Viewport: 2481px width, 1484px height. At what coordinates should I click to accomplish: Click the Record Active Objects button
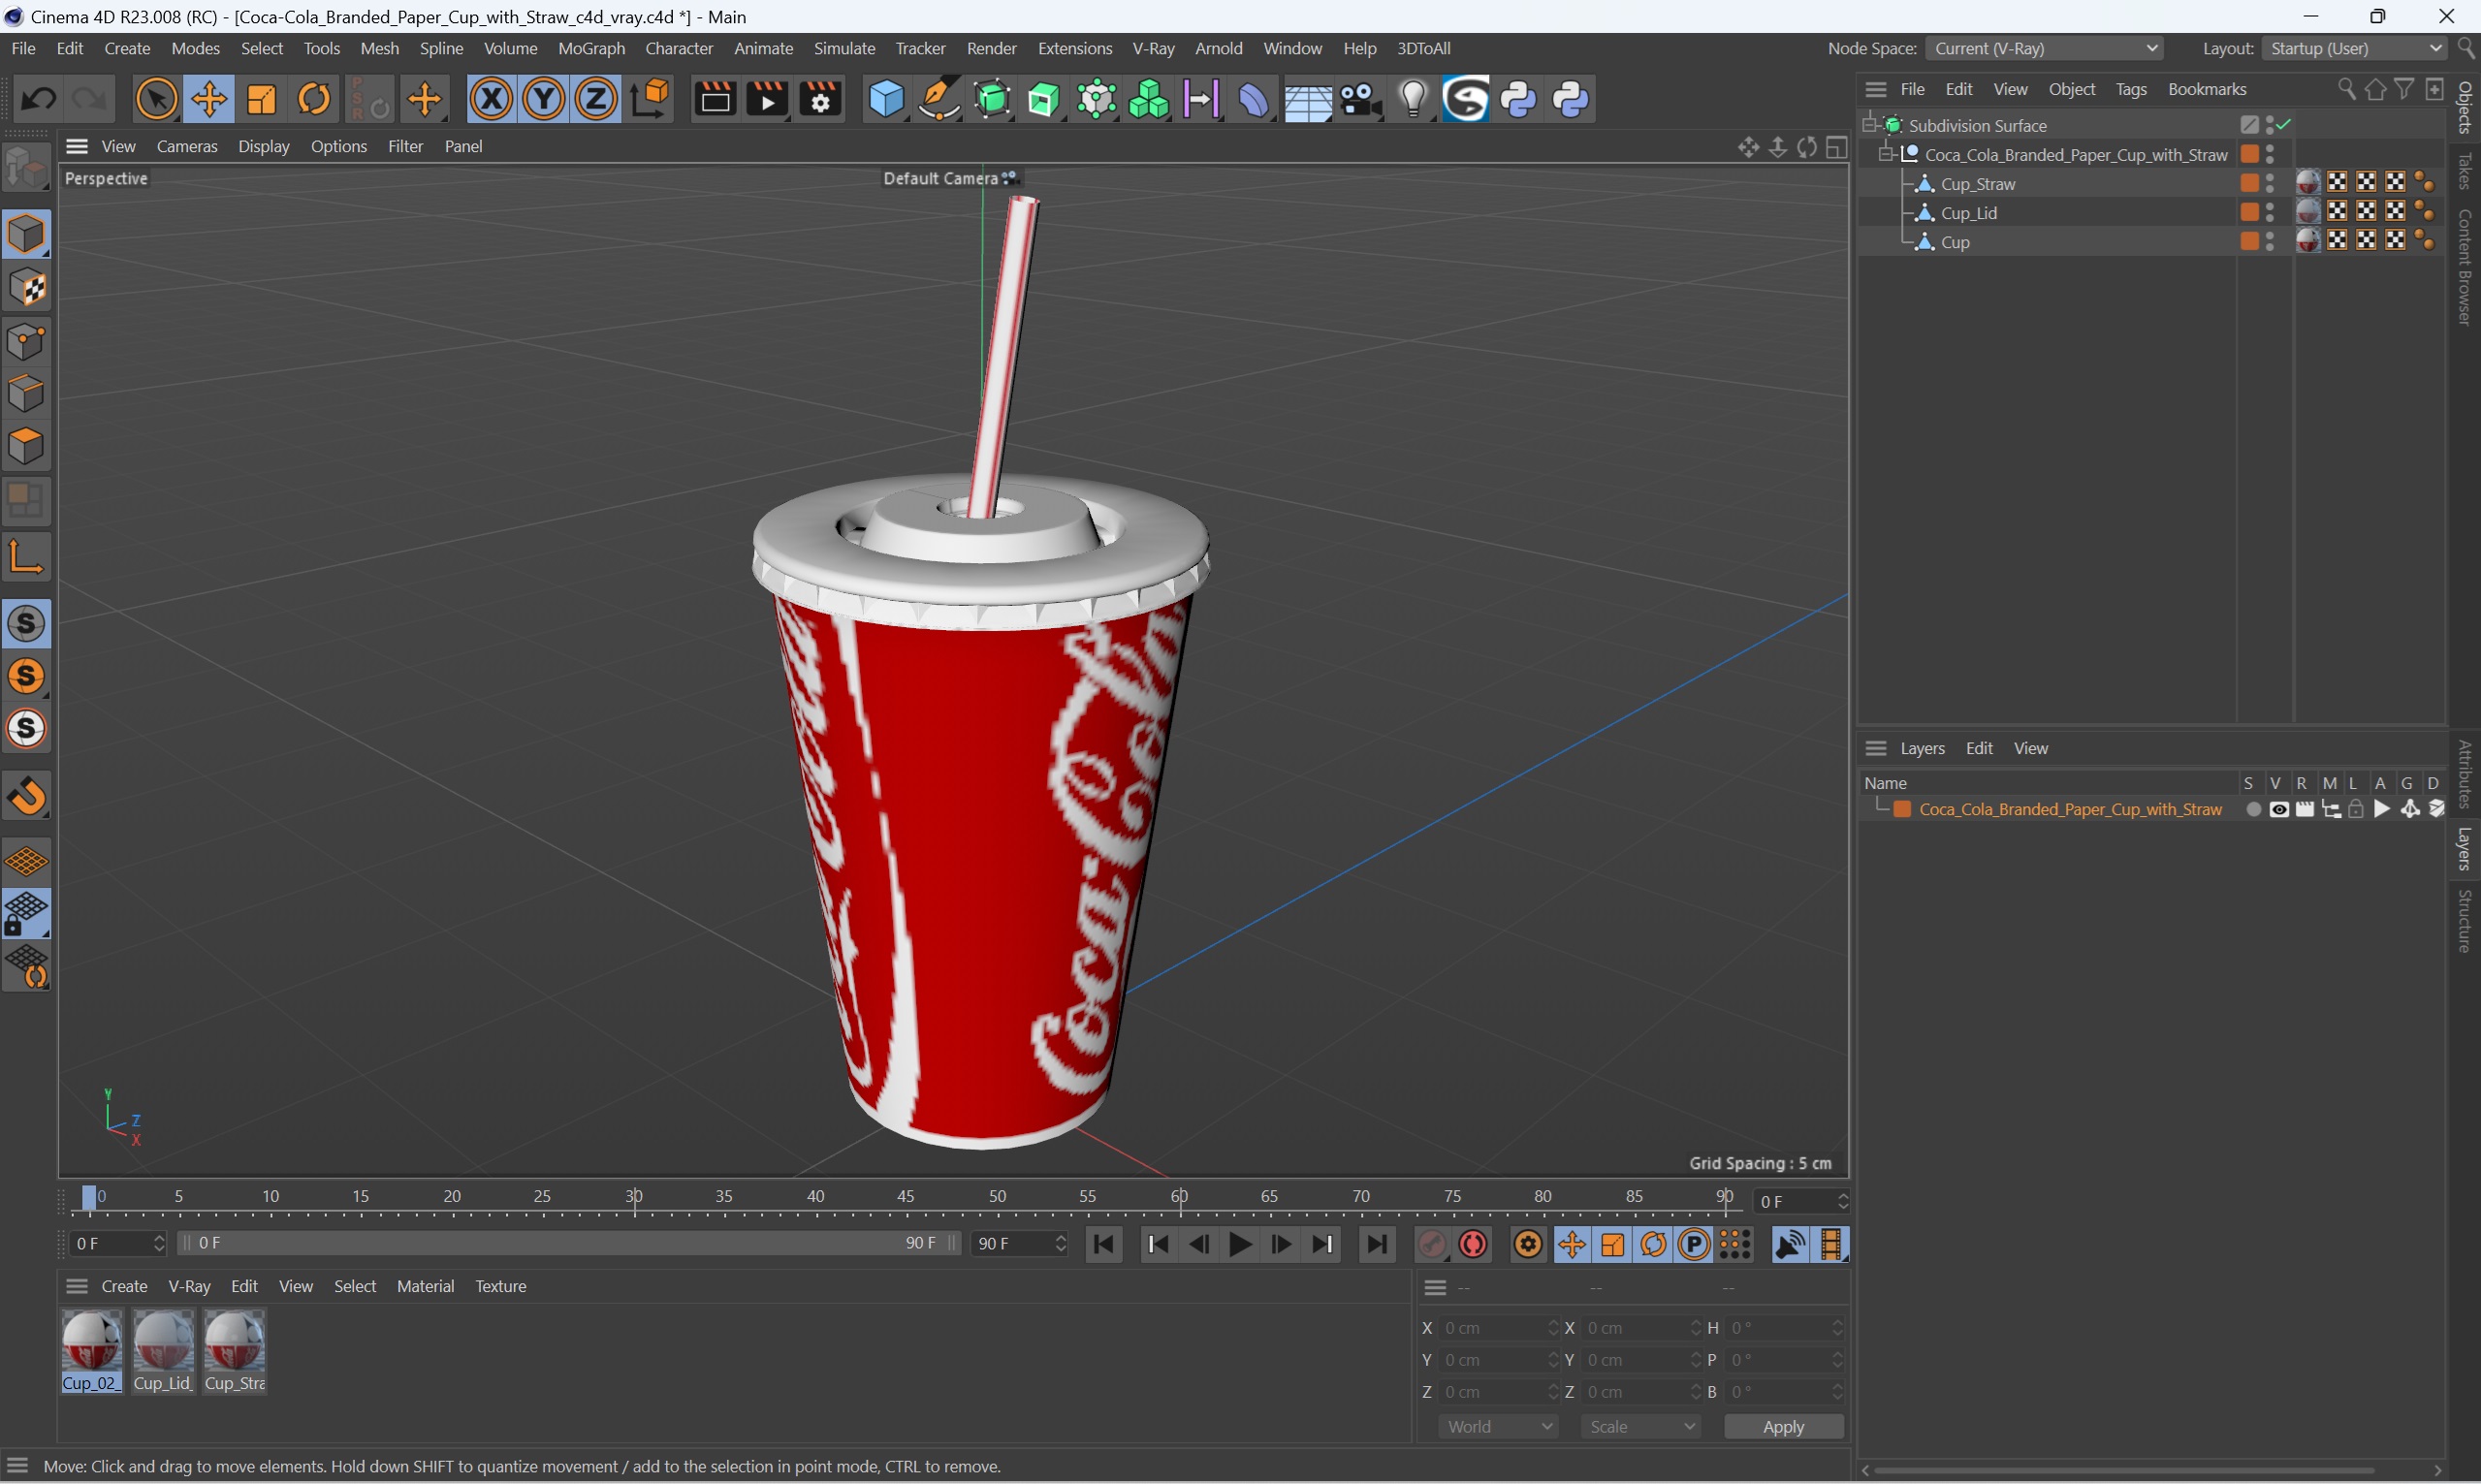(x=1432, y=1244)
